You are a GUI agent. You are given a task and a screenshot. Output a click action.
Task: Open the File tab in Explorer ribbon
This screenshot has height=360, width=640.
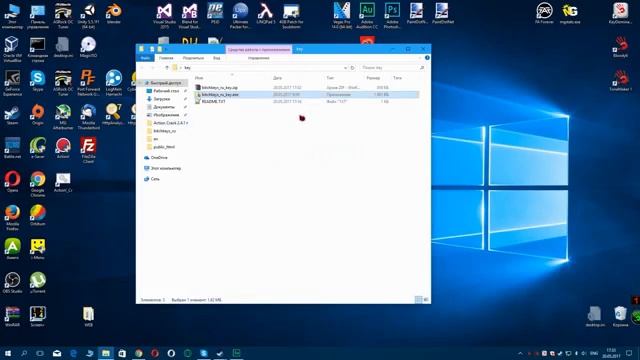pyautogui.click(x=145, y=58)
